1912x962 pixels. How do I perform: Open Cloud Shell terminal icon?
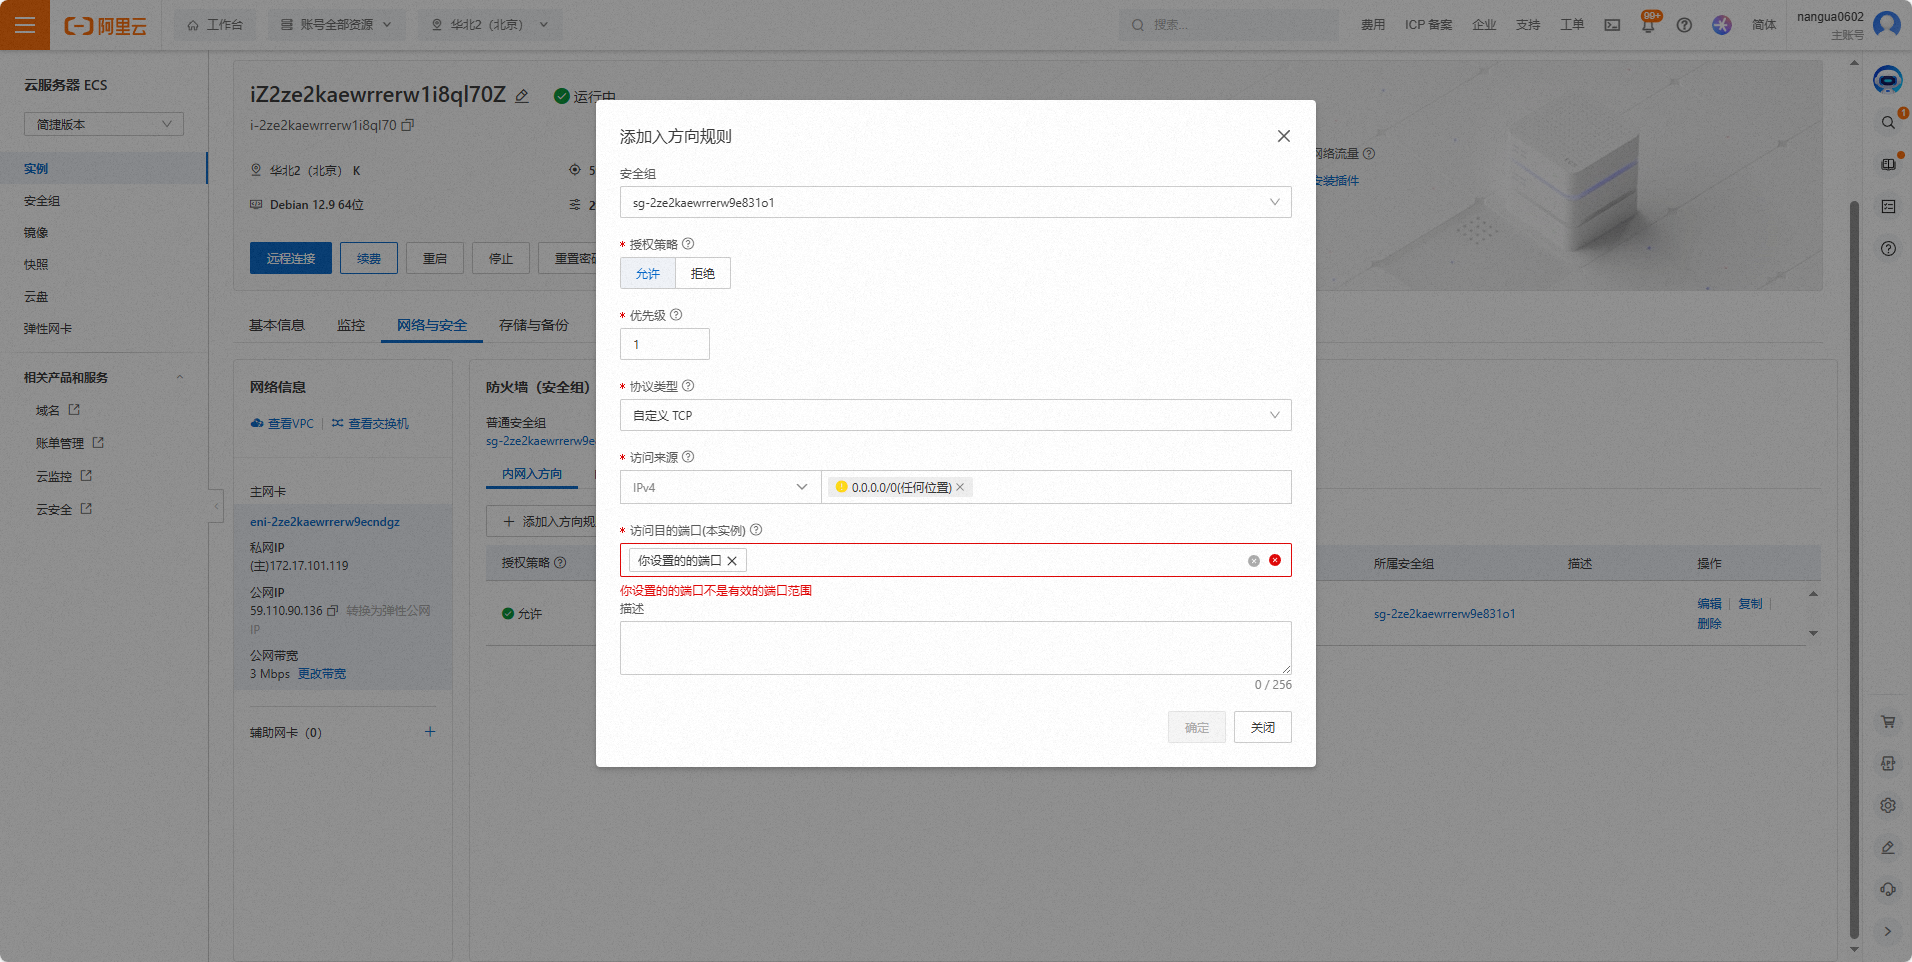point(1612,25)
